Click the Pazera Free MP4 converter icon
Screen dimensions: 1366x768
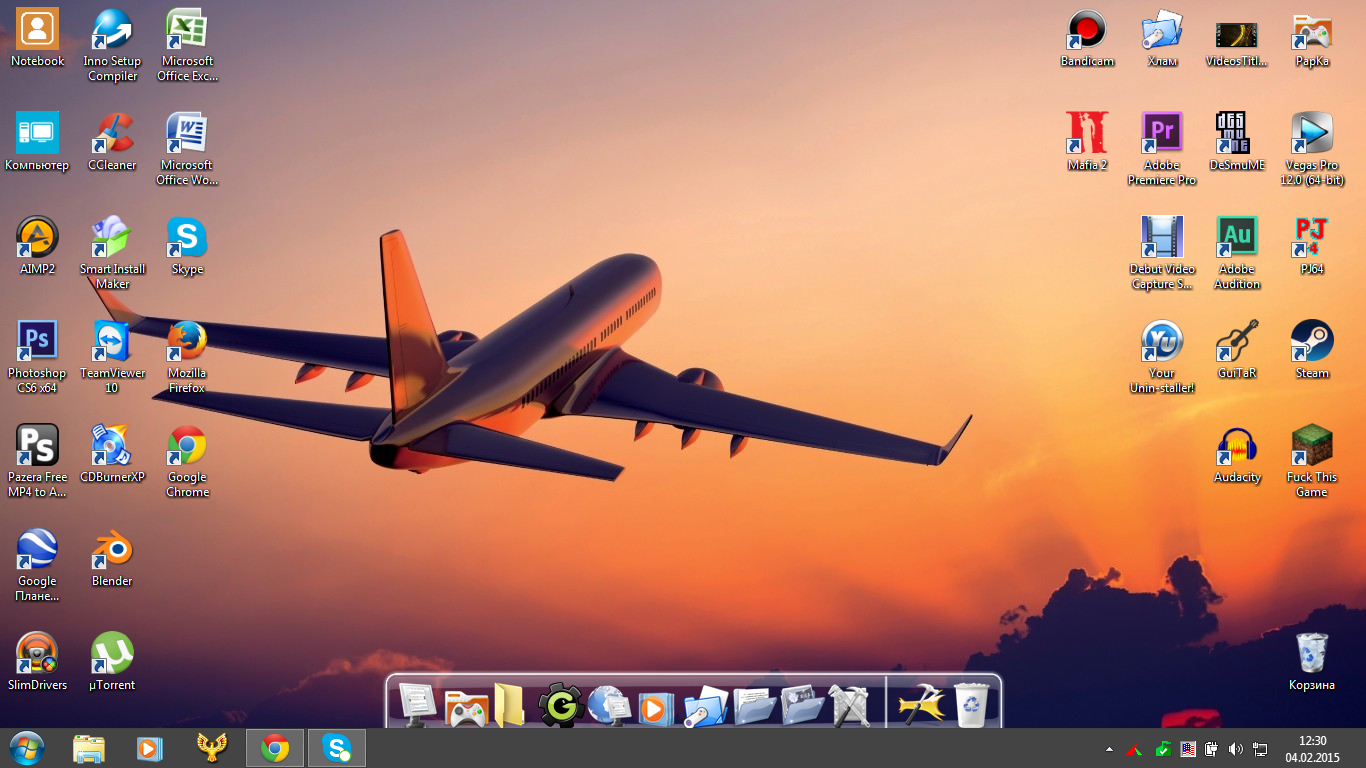pos(37,461)
